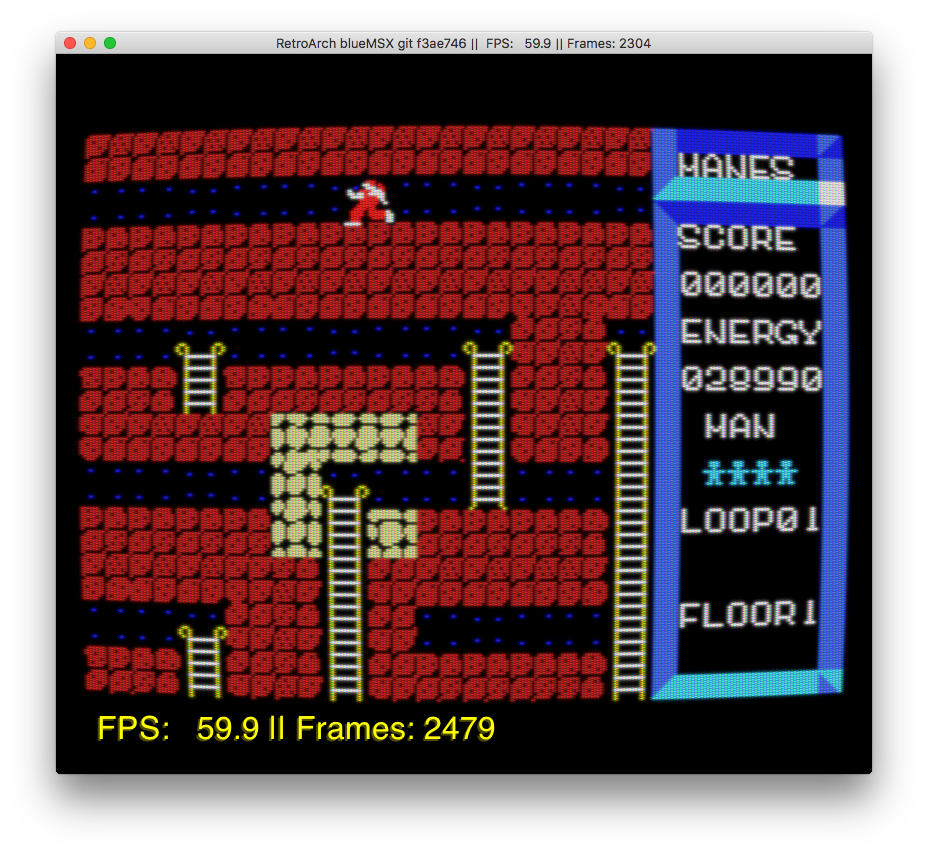Click the yellow stone block at lower right of the ladder
928x854 pixels.
[x=392, y=533]
